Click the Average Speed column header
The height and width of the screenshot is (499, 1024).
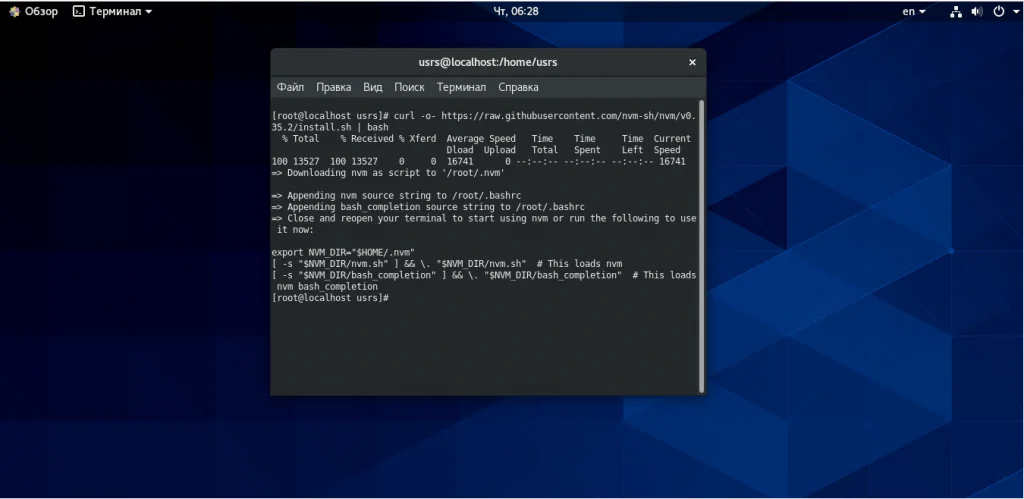click(x=481, y=138)
